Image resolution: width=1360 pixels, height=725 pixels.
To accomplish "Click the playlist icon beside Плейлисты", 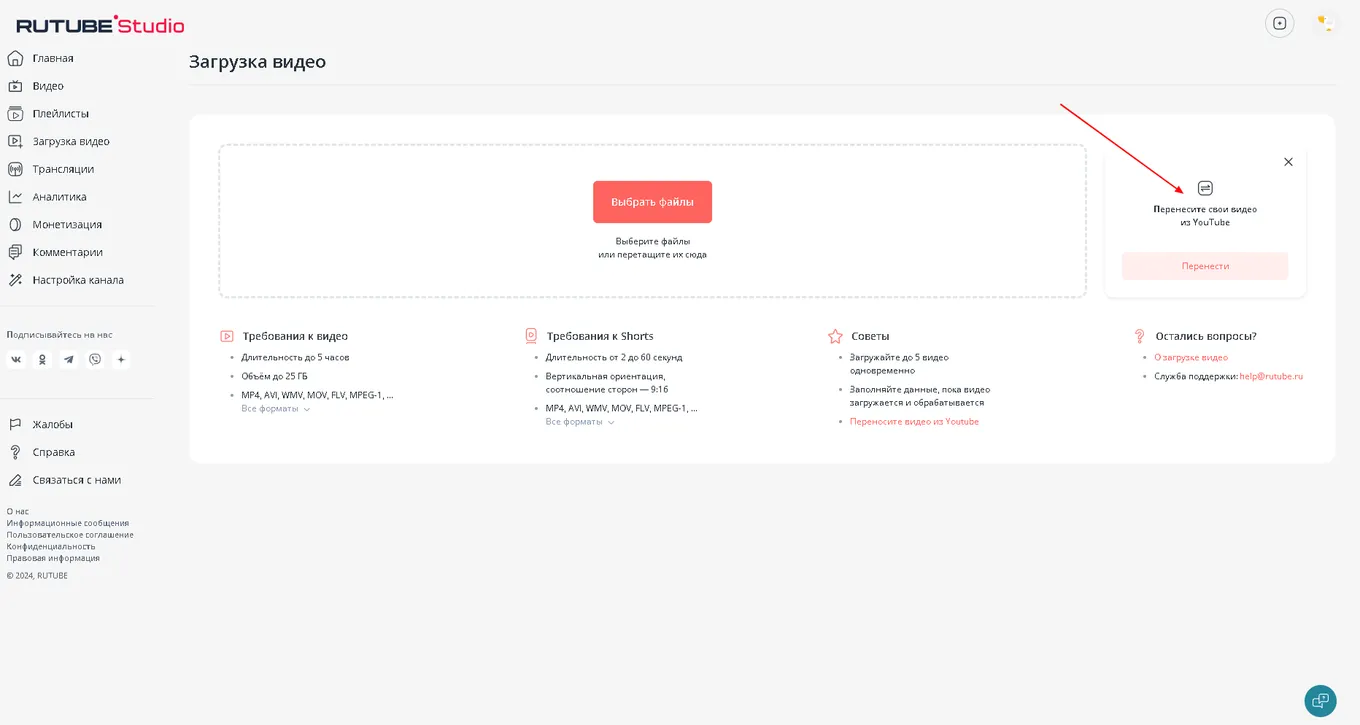I will pyautogui.click(x=15, y=114).
